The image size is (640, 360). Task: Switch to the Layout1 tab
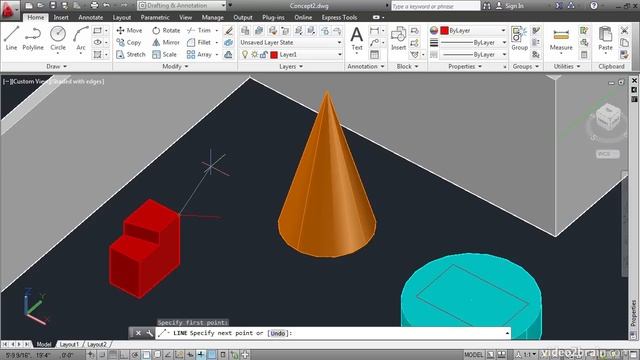69,344
